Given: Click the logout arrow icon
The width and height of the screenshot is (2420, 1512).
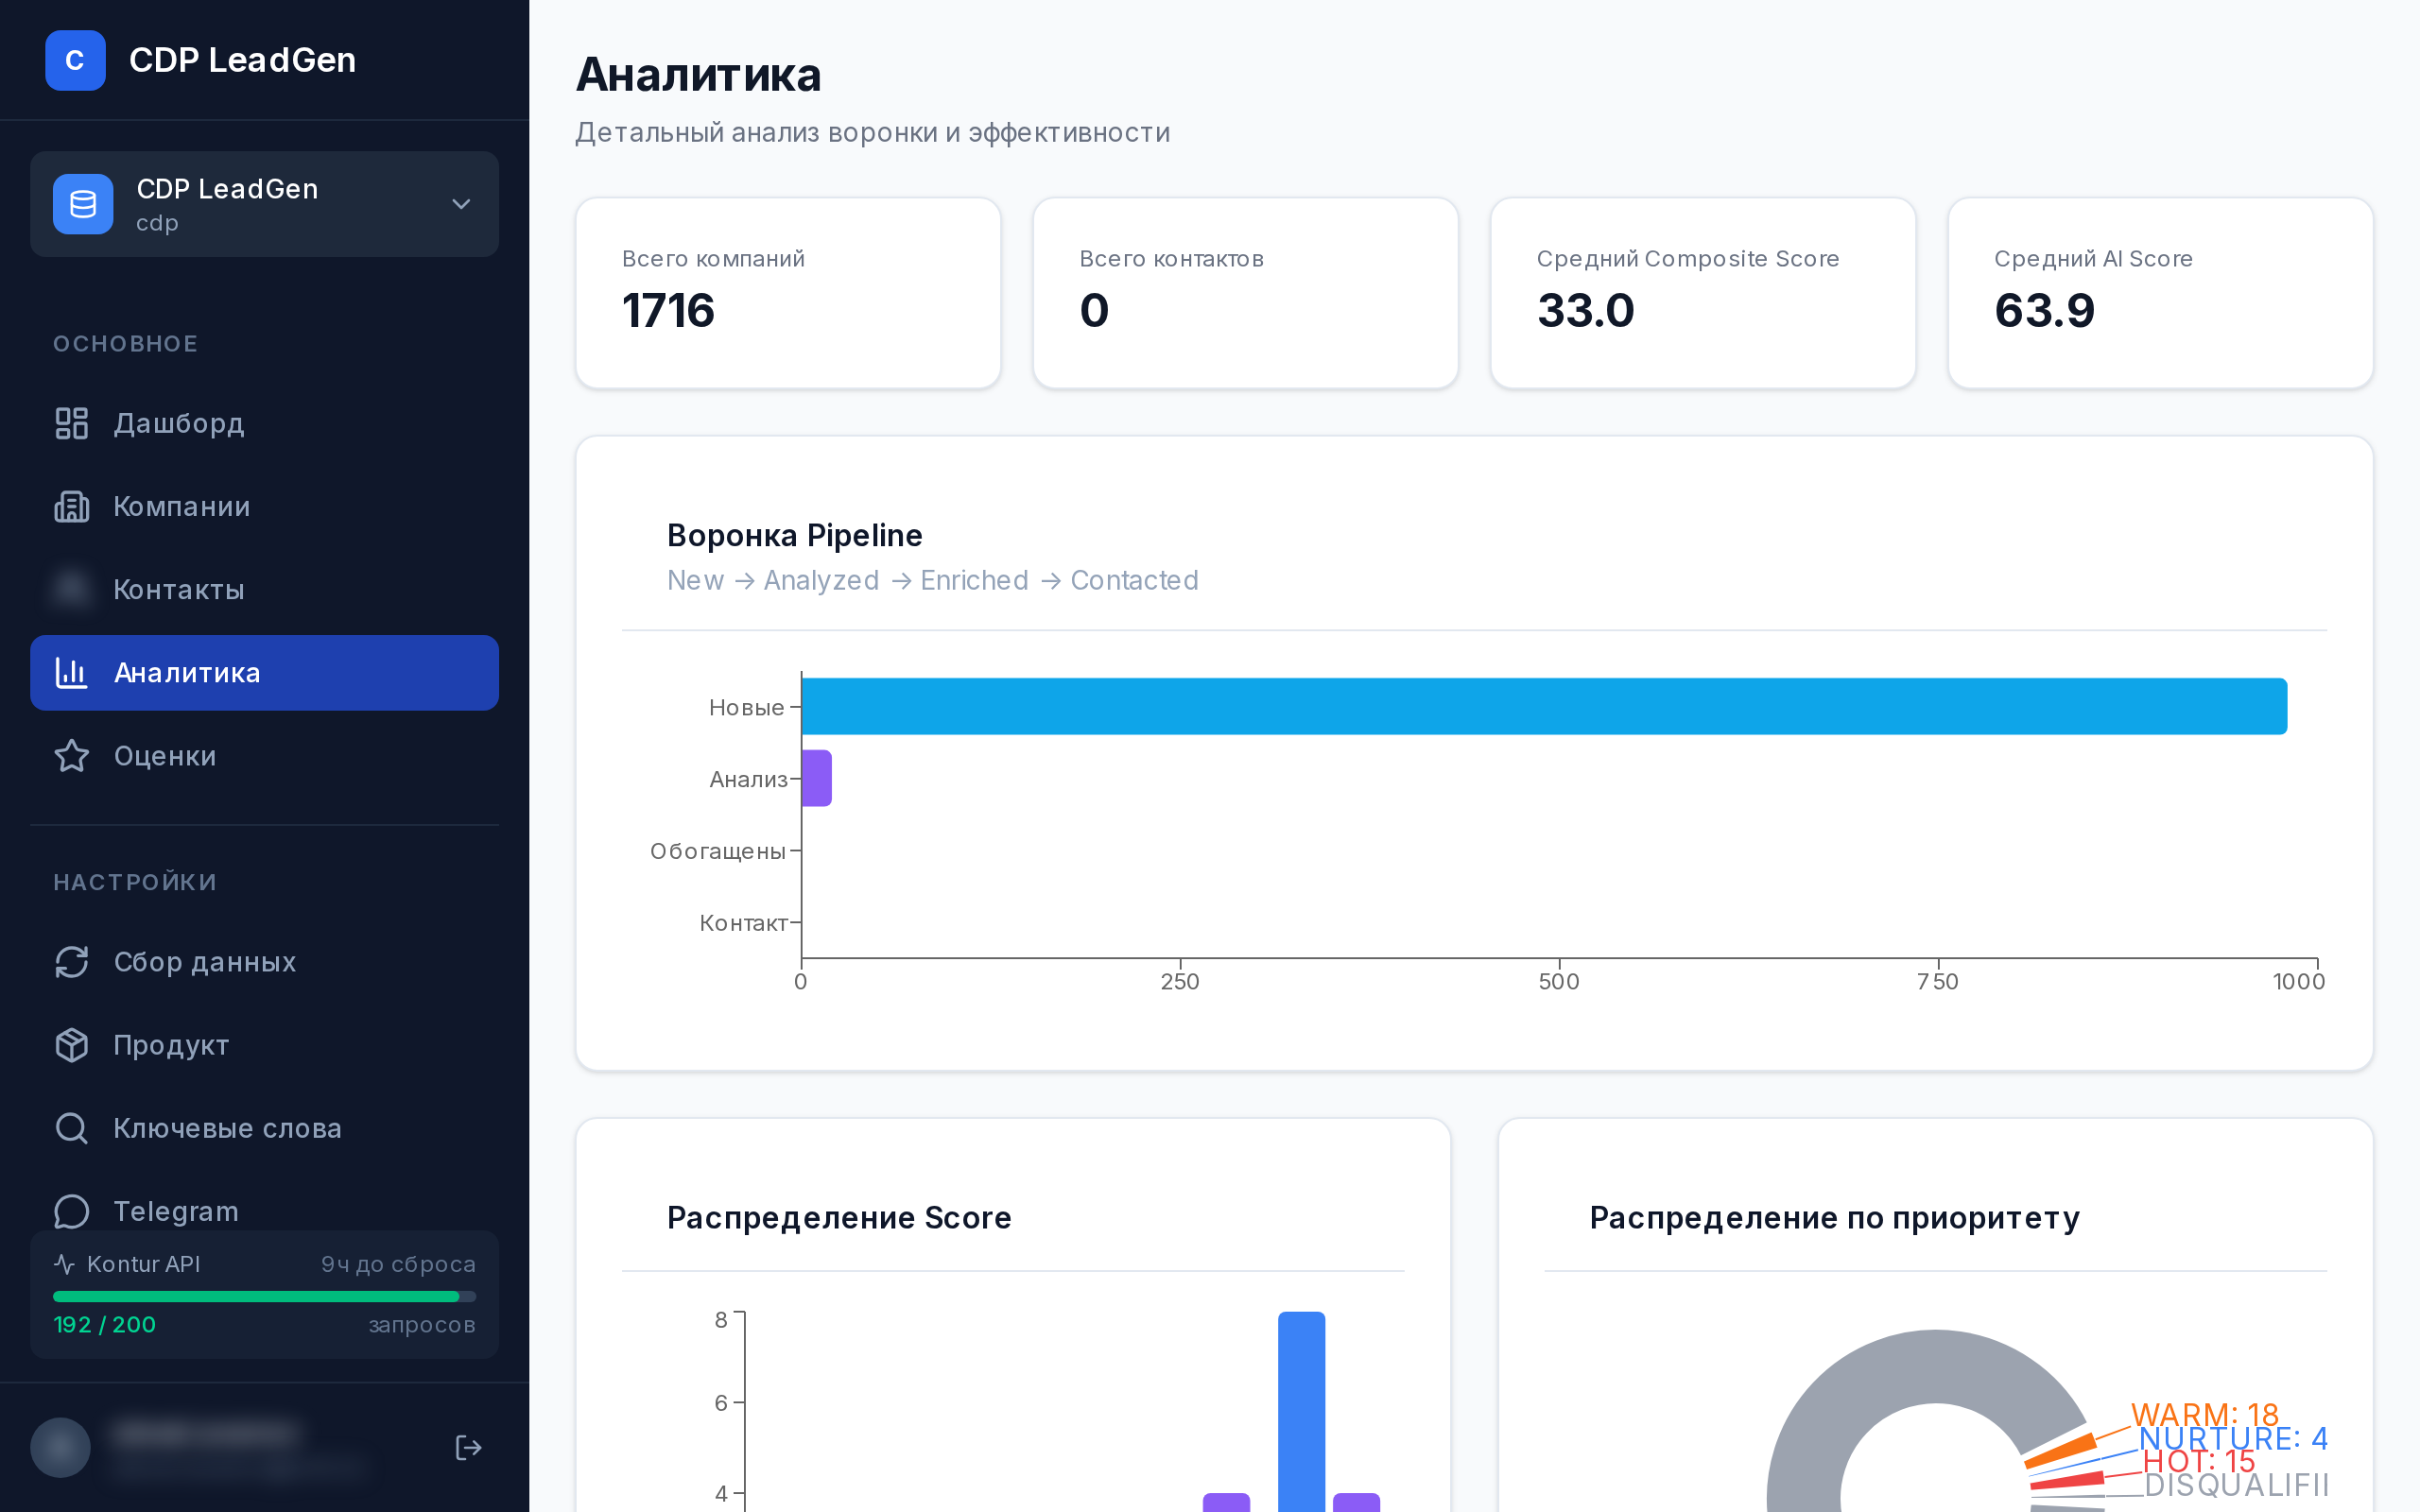Looking at the screenshot, I should click(x=468, y=1447).
